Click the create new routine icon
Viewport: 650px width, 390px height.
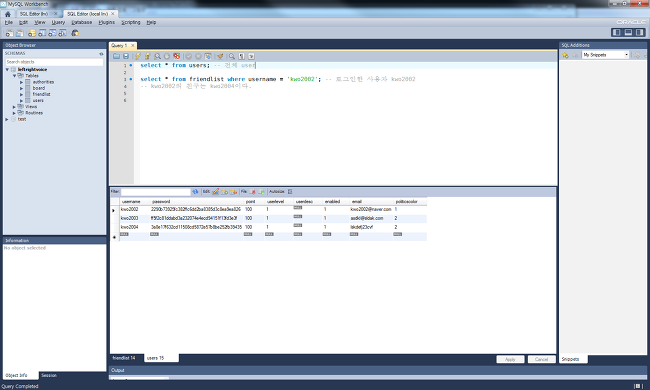pos(62,33)
